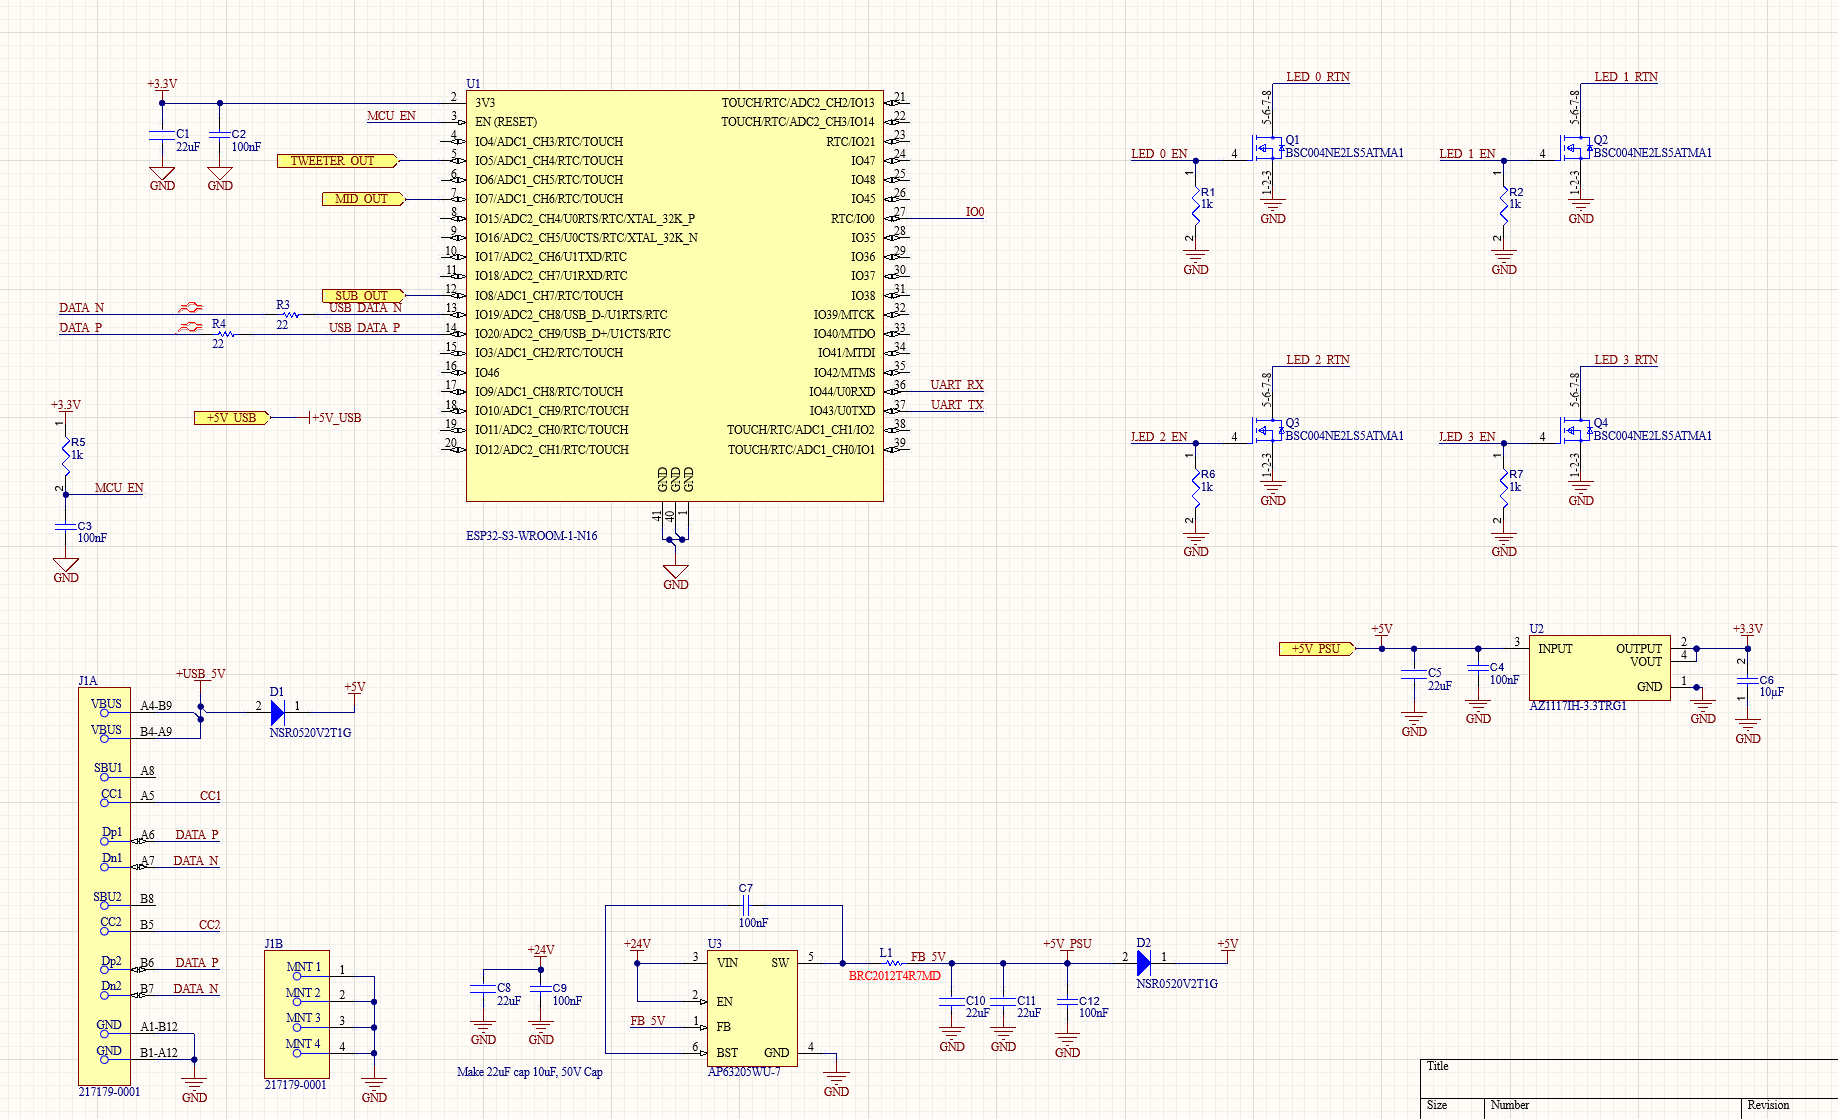This screenshot has height=1119, width=1838.
Task: Select the ESP32-S3-WROOM-1-N16 U1 component body
Action: [x=675, y=296]
